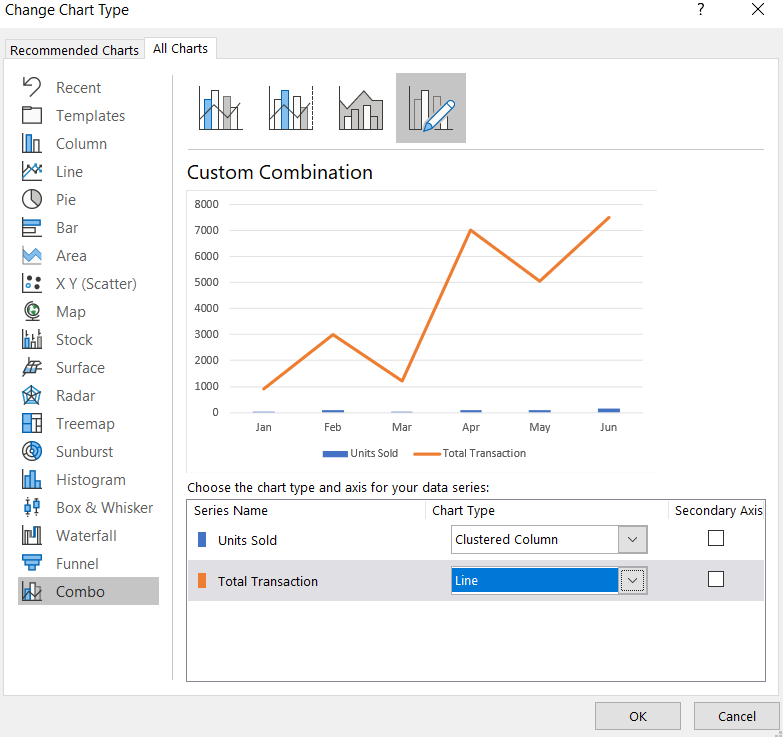Open the dialog Help question mark
The width and height of the screenshot is (783, 737).
click(x=701, y=11)
